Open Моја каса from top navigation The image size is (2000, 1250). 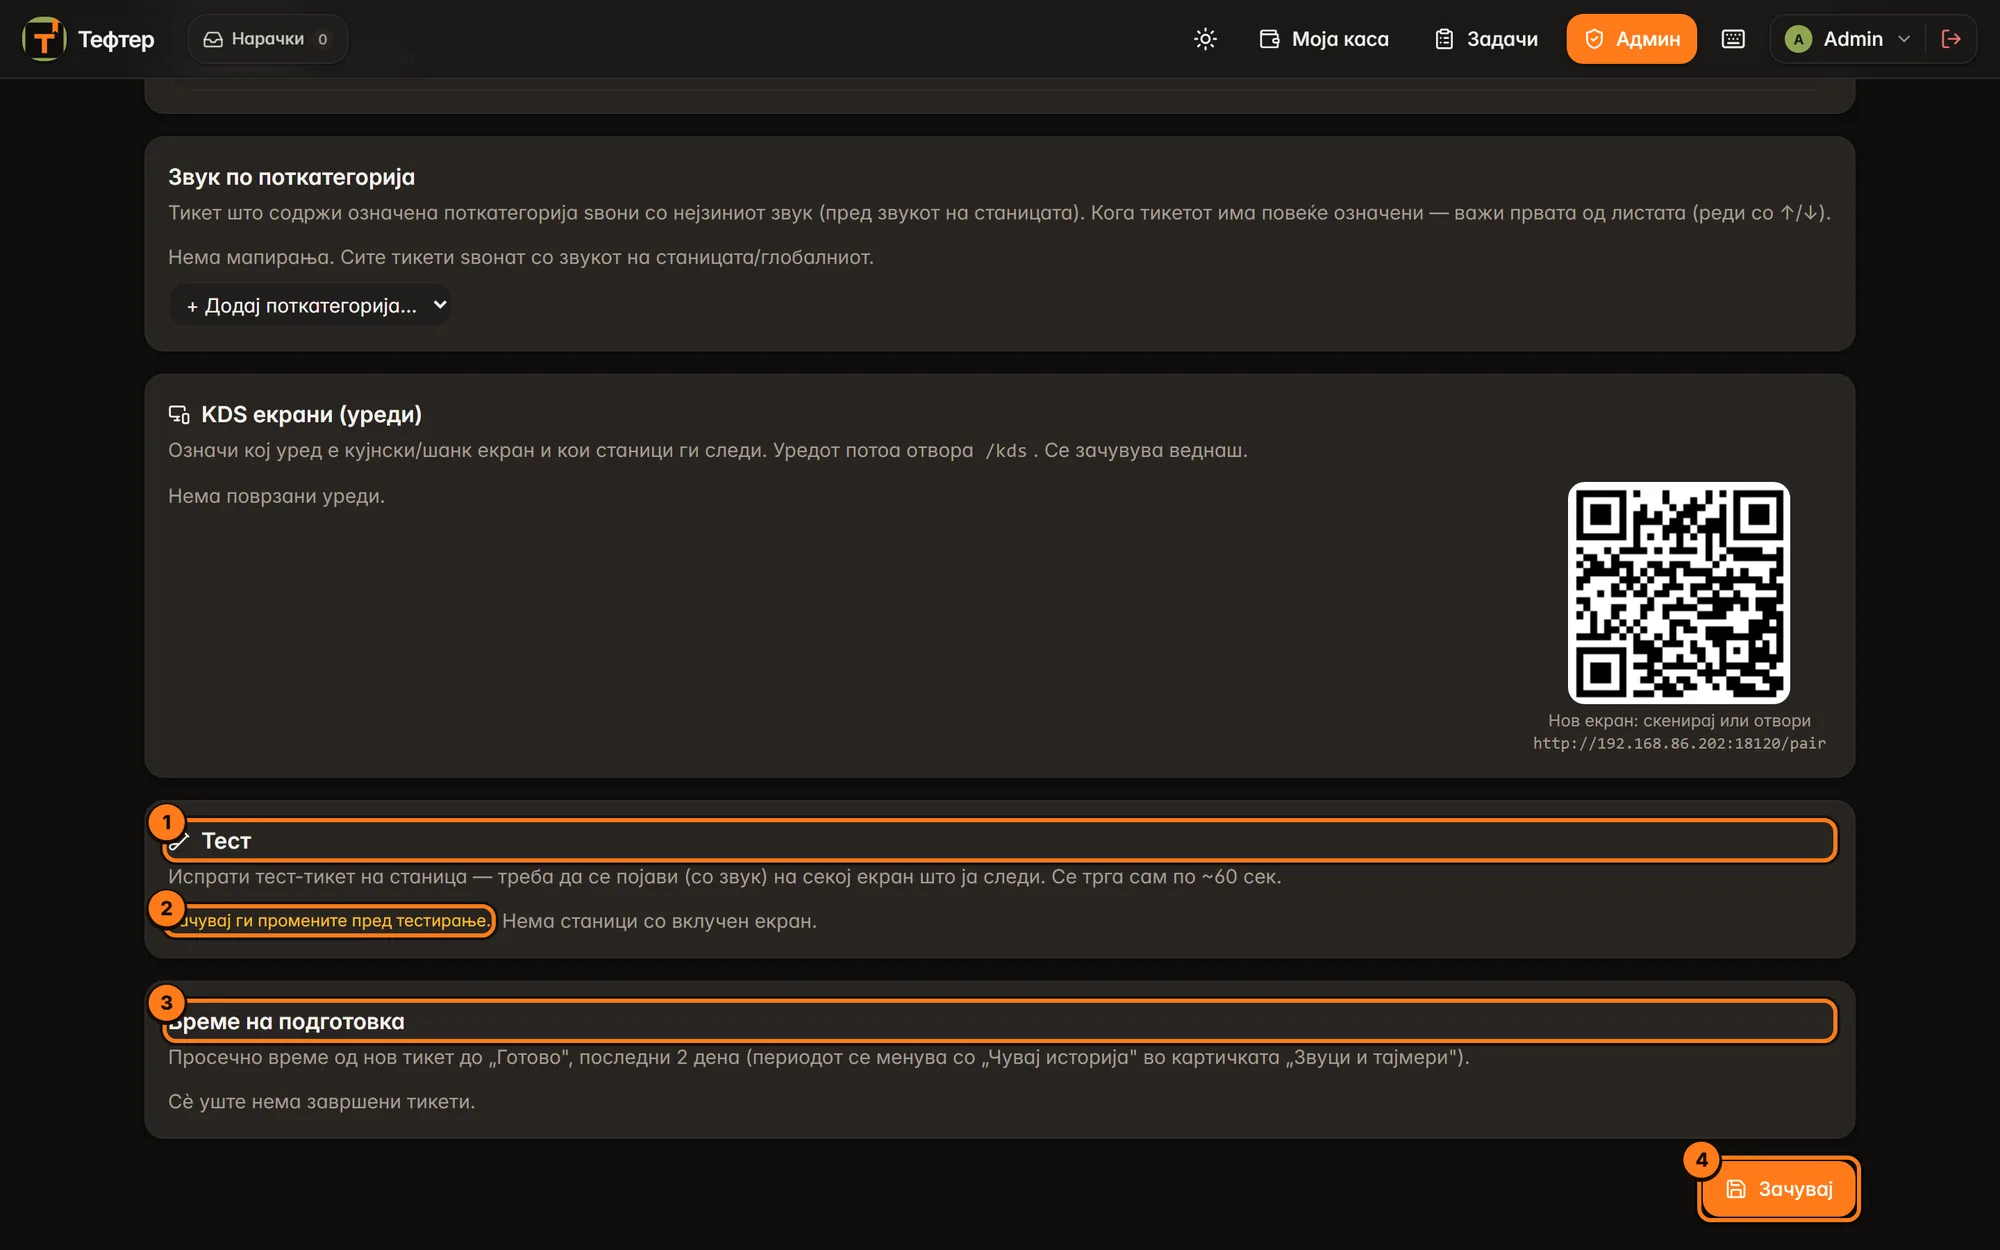point(1323,39)
